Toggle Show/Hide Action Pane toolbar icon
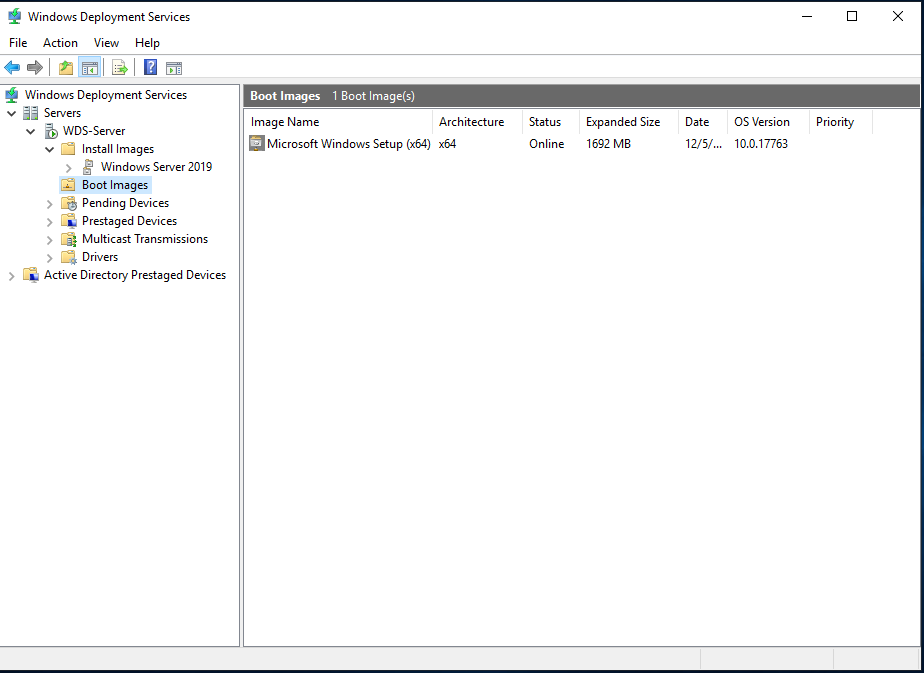 (174, 68)
